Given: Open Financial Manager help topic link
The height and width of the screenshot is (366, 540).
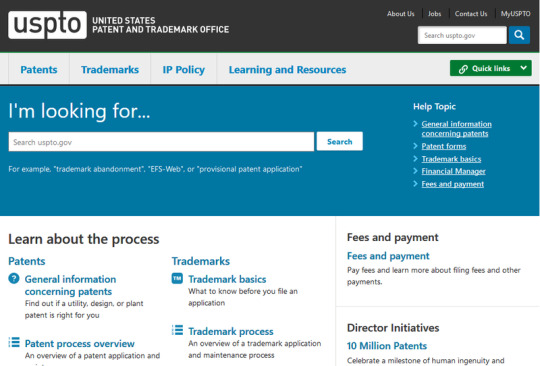Looking at the screenshot, I should pos(453,171).
